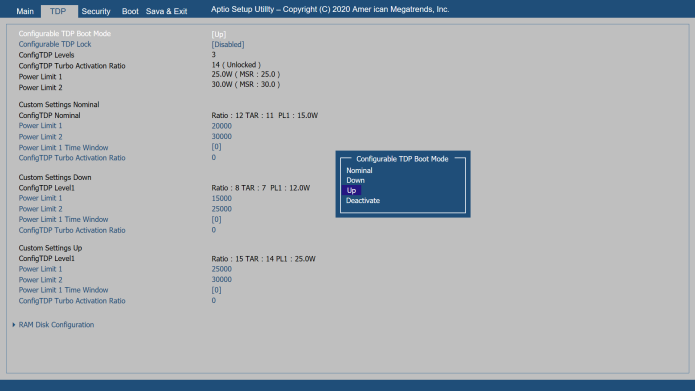Select the TDP tab

point(58,11)
